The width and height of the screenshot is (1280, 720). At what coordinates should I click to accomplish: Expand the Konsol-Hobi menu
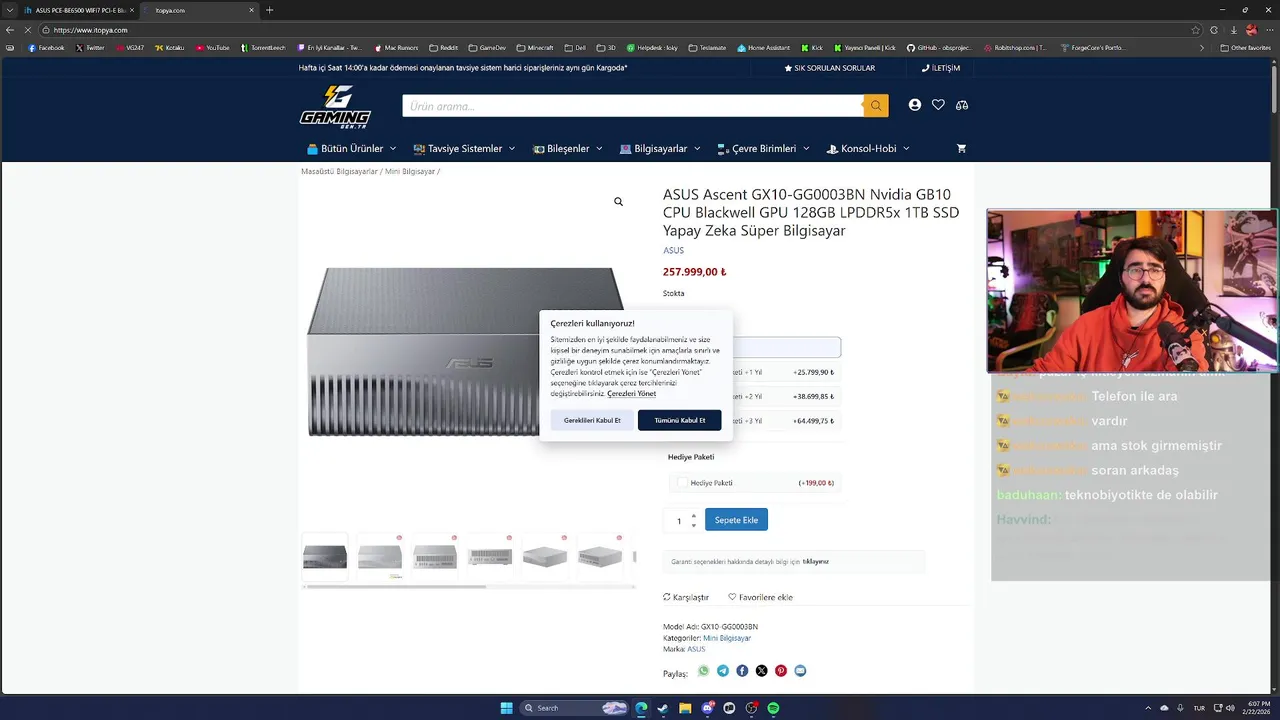(867, 148)
